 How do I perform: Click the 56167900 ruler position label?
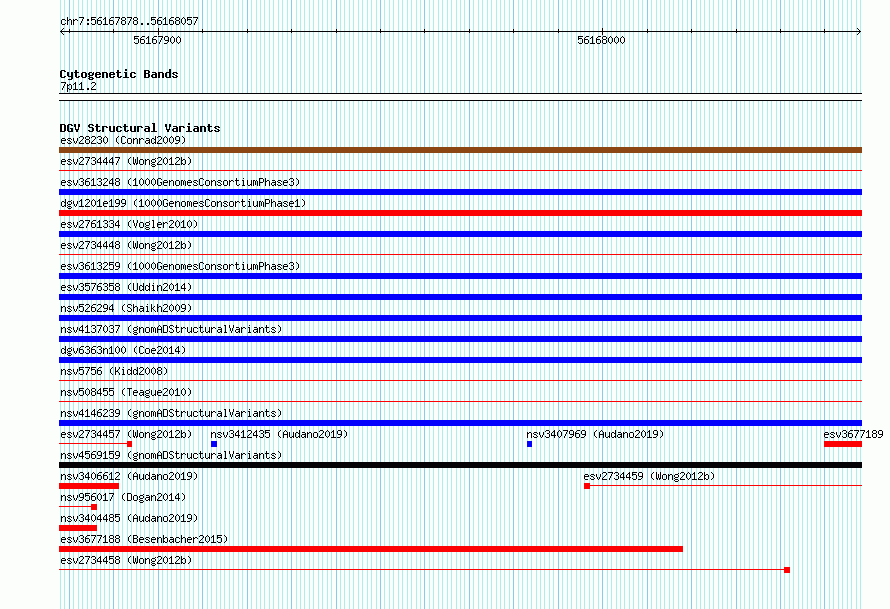coord(157,40)
